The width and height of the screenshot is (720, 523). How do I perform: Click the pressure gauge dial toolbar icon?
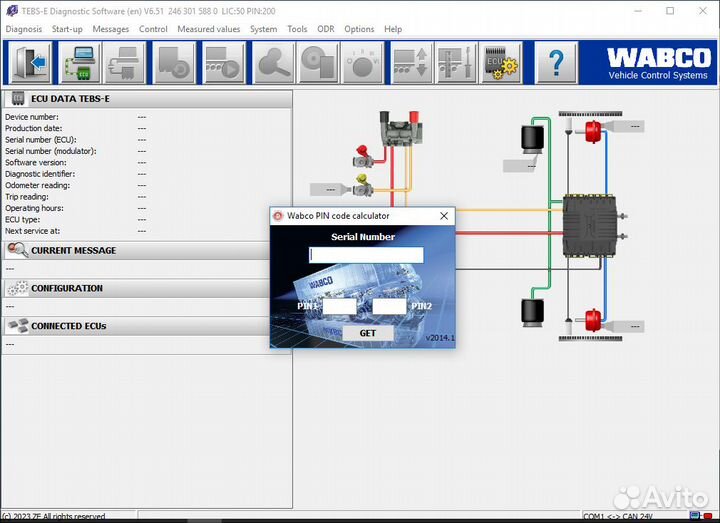click(x=363, y=62)
